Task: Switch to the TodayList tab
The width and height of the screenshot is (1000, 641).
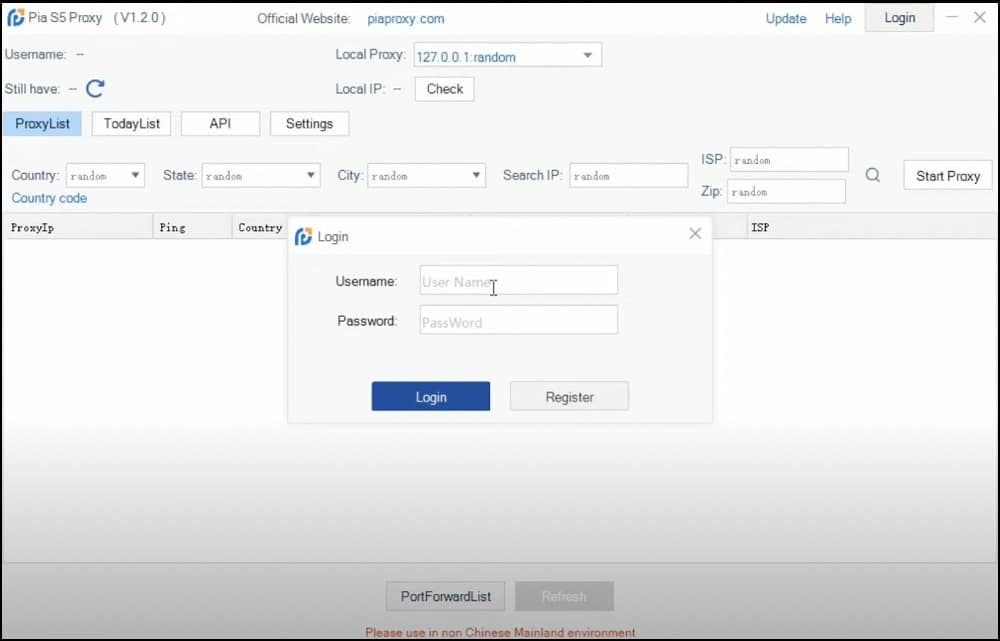Action: point(132,124)
